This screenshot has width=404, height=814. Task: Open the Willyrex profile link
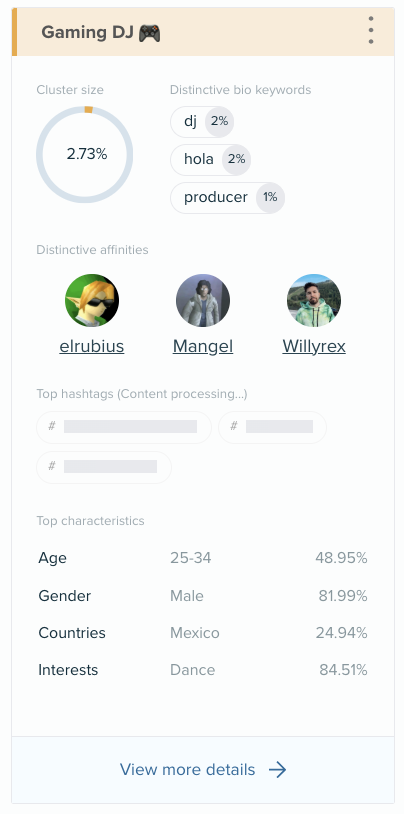coord(314,346)
